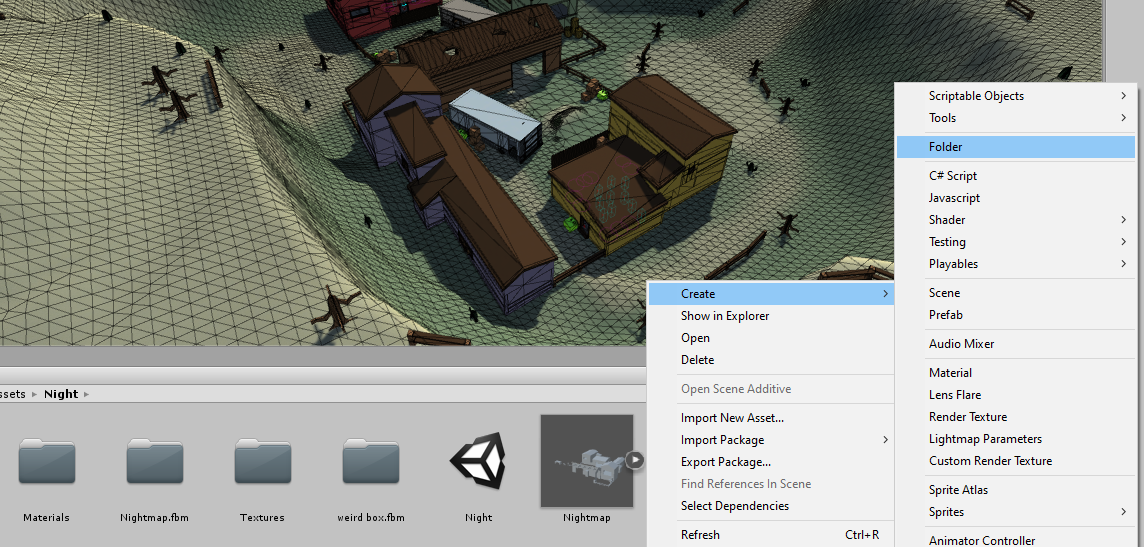
Task: Open the Nightmap.fbm folder icon
Action: coord(155,460)
